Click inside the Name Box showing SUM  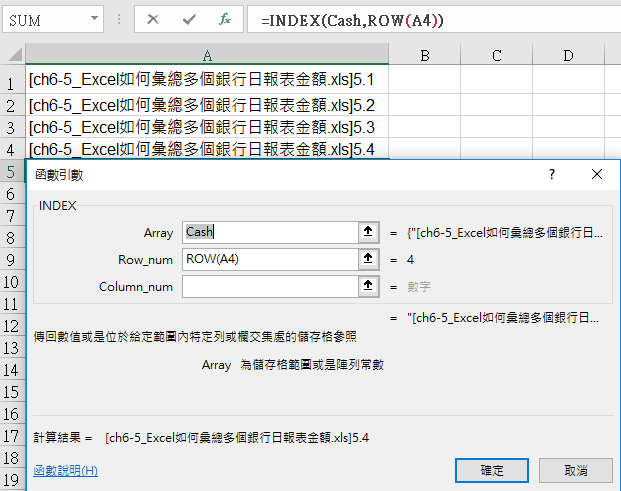coord(46,19)
